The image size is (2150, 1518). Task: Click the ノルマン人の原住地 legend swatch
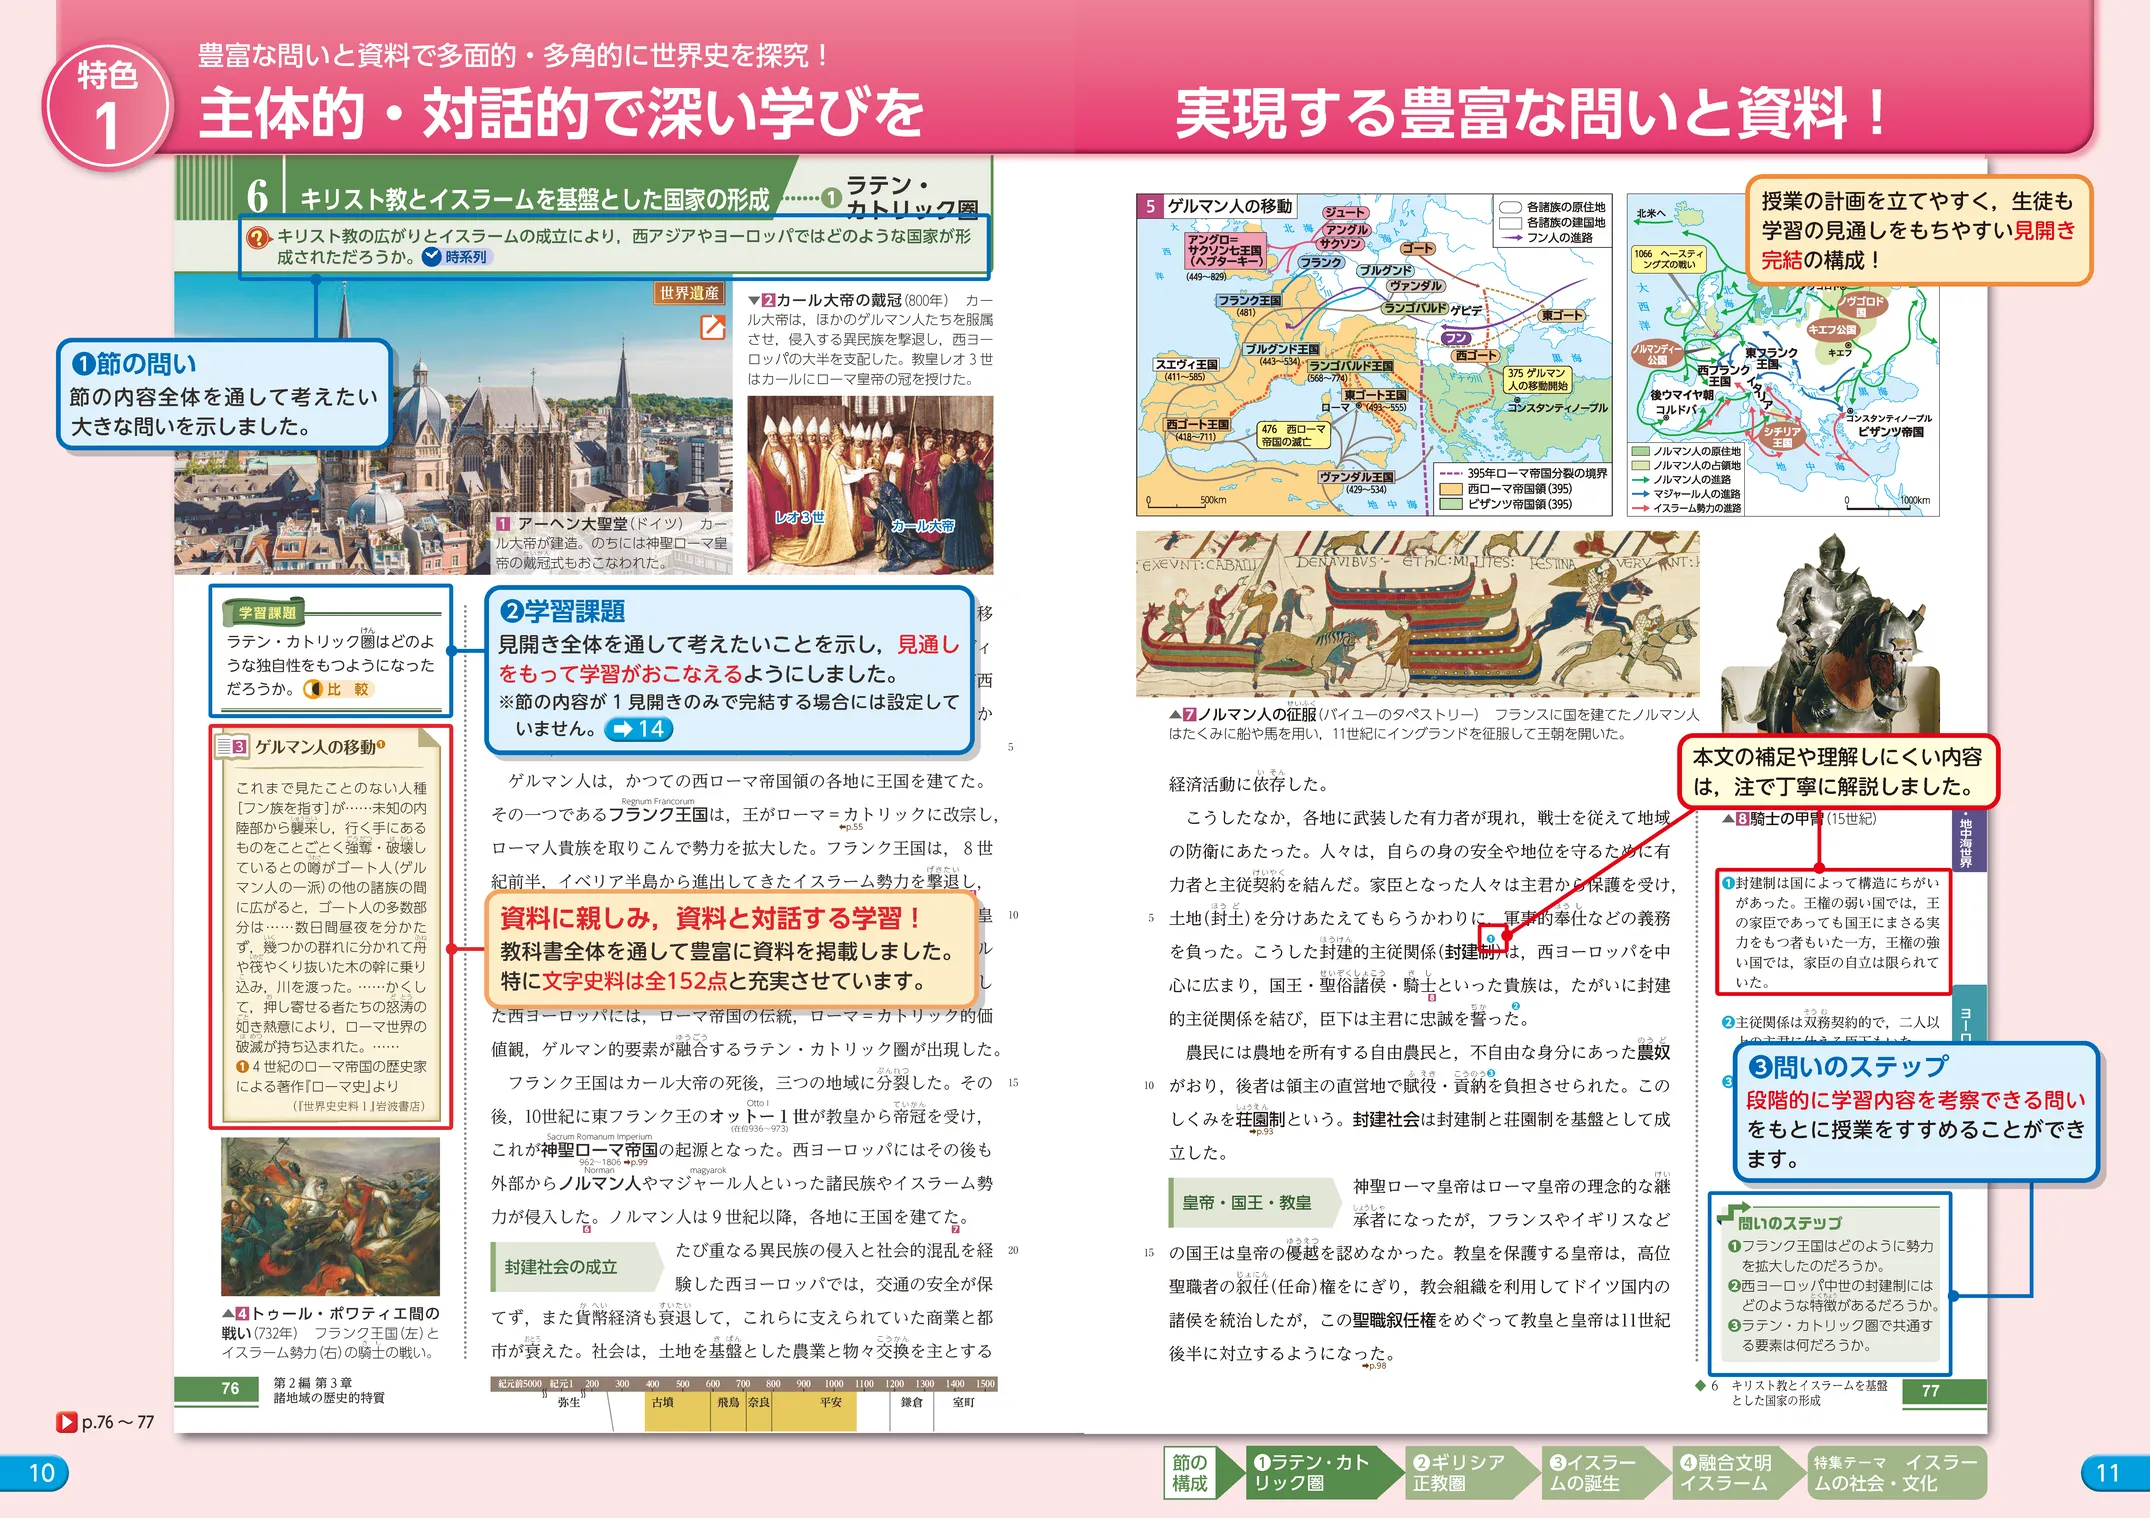coord(1641,451)
